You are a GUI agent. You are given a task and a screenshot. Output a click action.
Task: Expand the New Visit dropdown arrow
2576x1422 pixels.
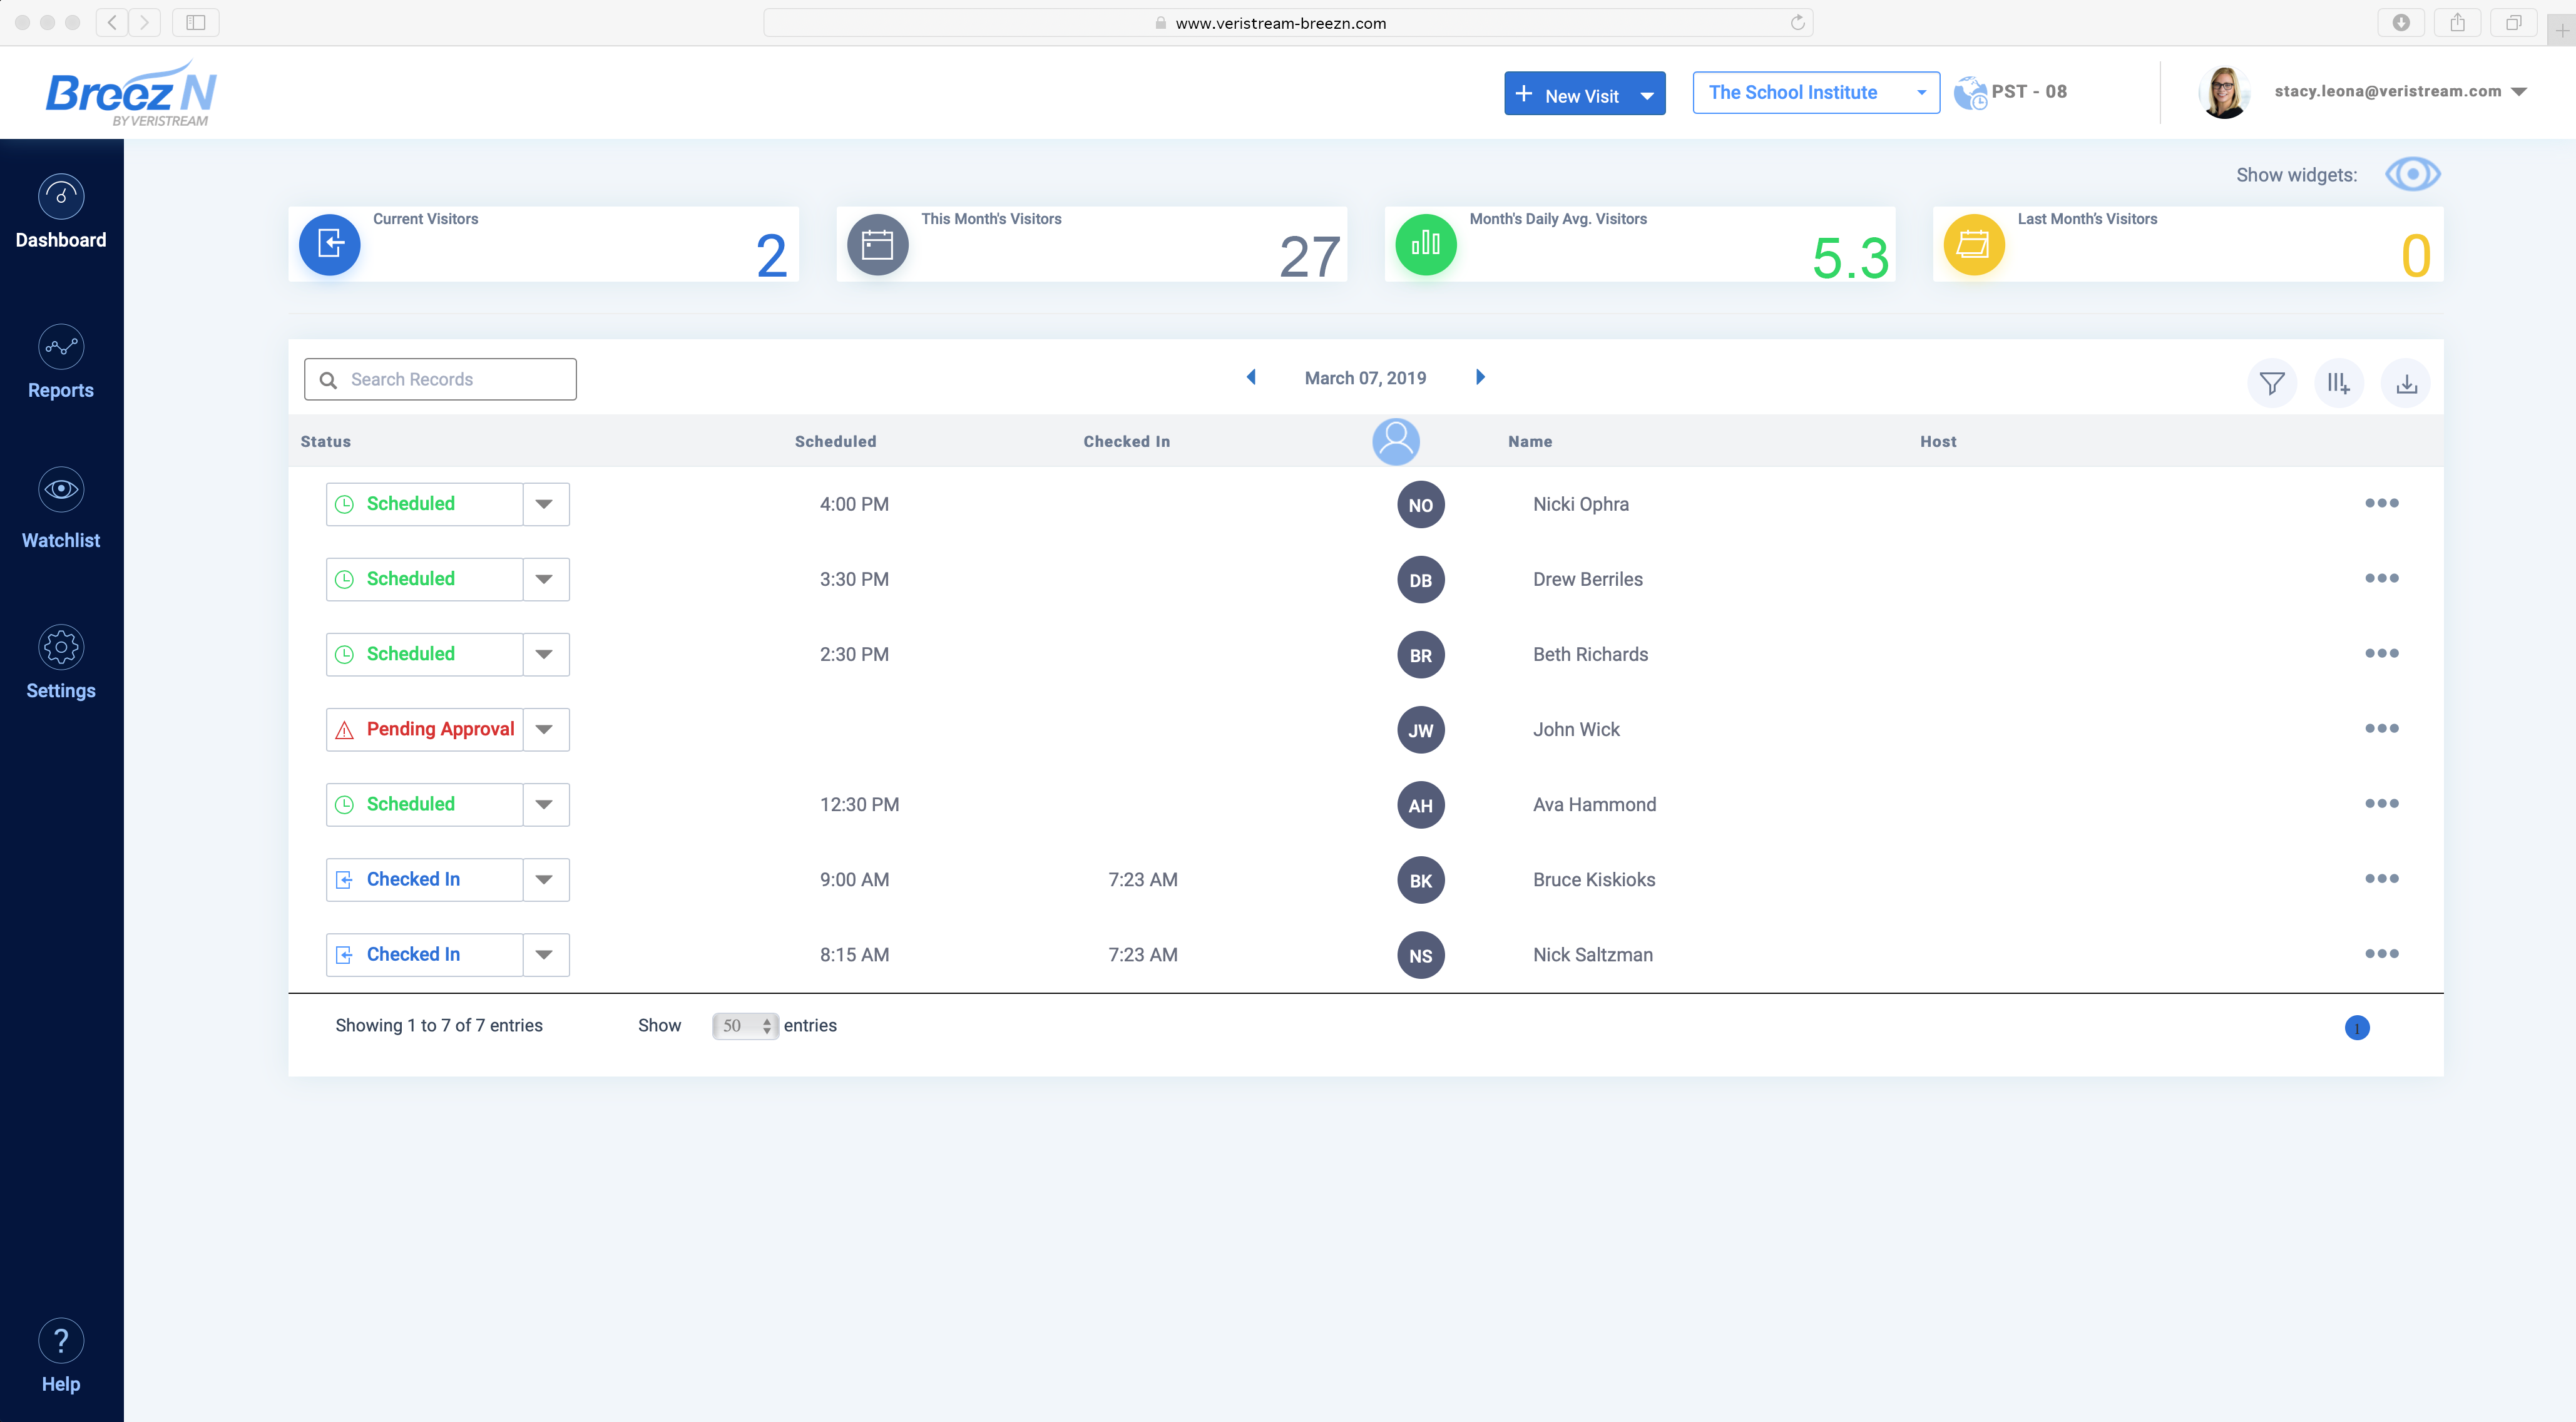coord(1647,94)
